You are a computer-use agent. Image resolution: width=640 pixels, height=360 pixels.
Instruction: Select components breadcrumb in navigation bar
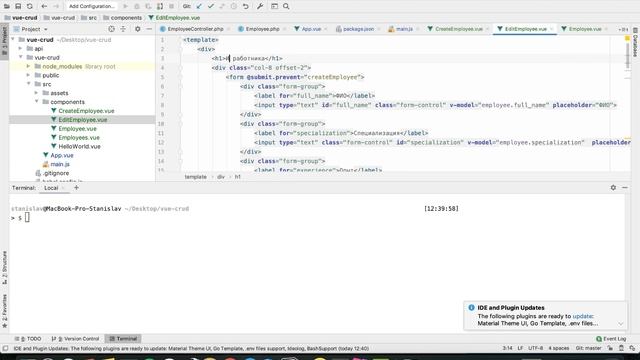click(x=123, y=18)
